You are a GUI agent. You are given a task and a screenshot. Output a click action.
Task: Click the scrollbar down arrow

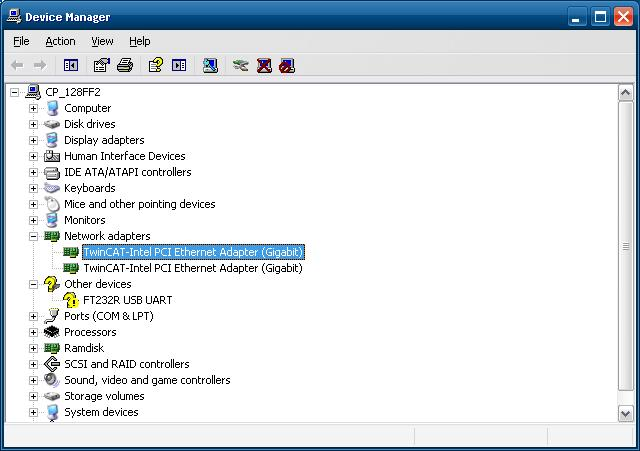[625, 413]
